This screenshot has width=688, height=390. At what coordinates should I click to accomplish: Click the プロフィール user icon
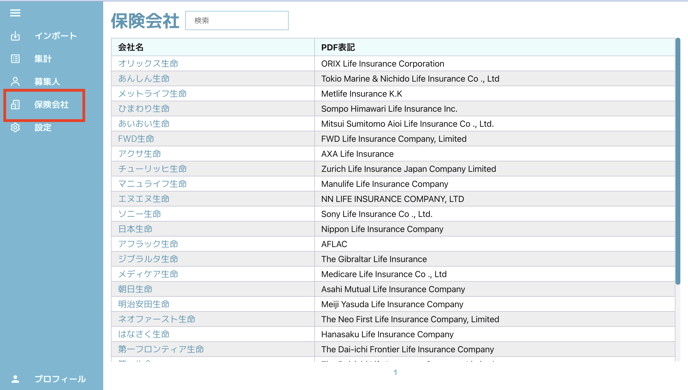coord(15,379)
